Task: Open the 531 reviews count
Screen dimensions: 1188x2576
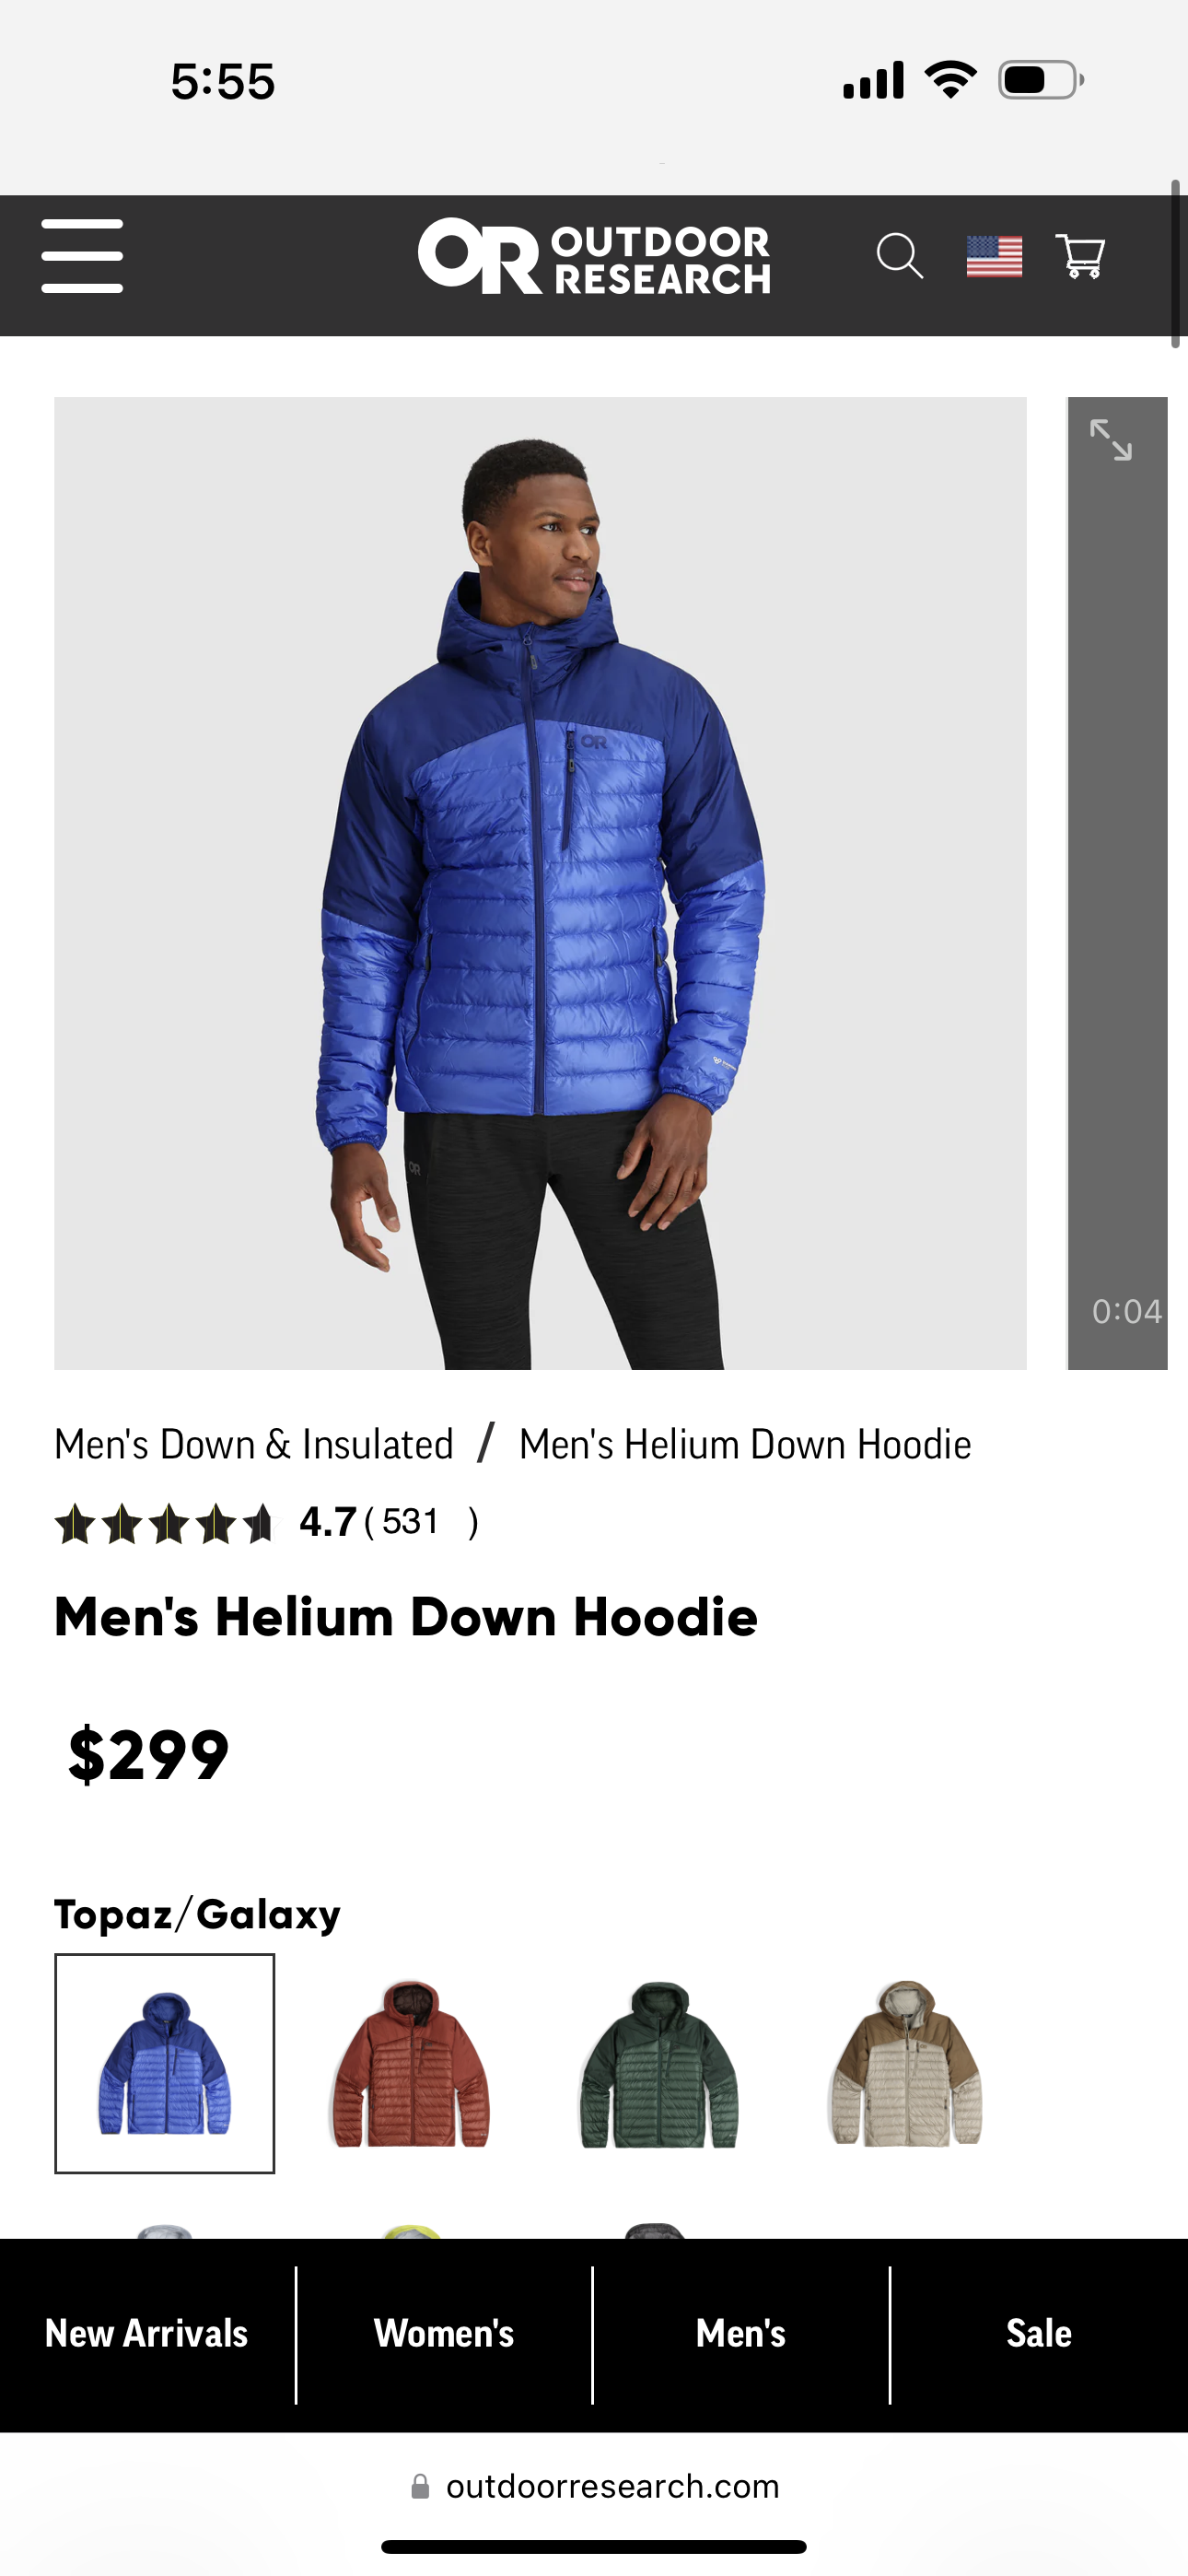Action: tap(410, 1522)
